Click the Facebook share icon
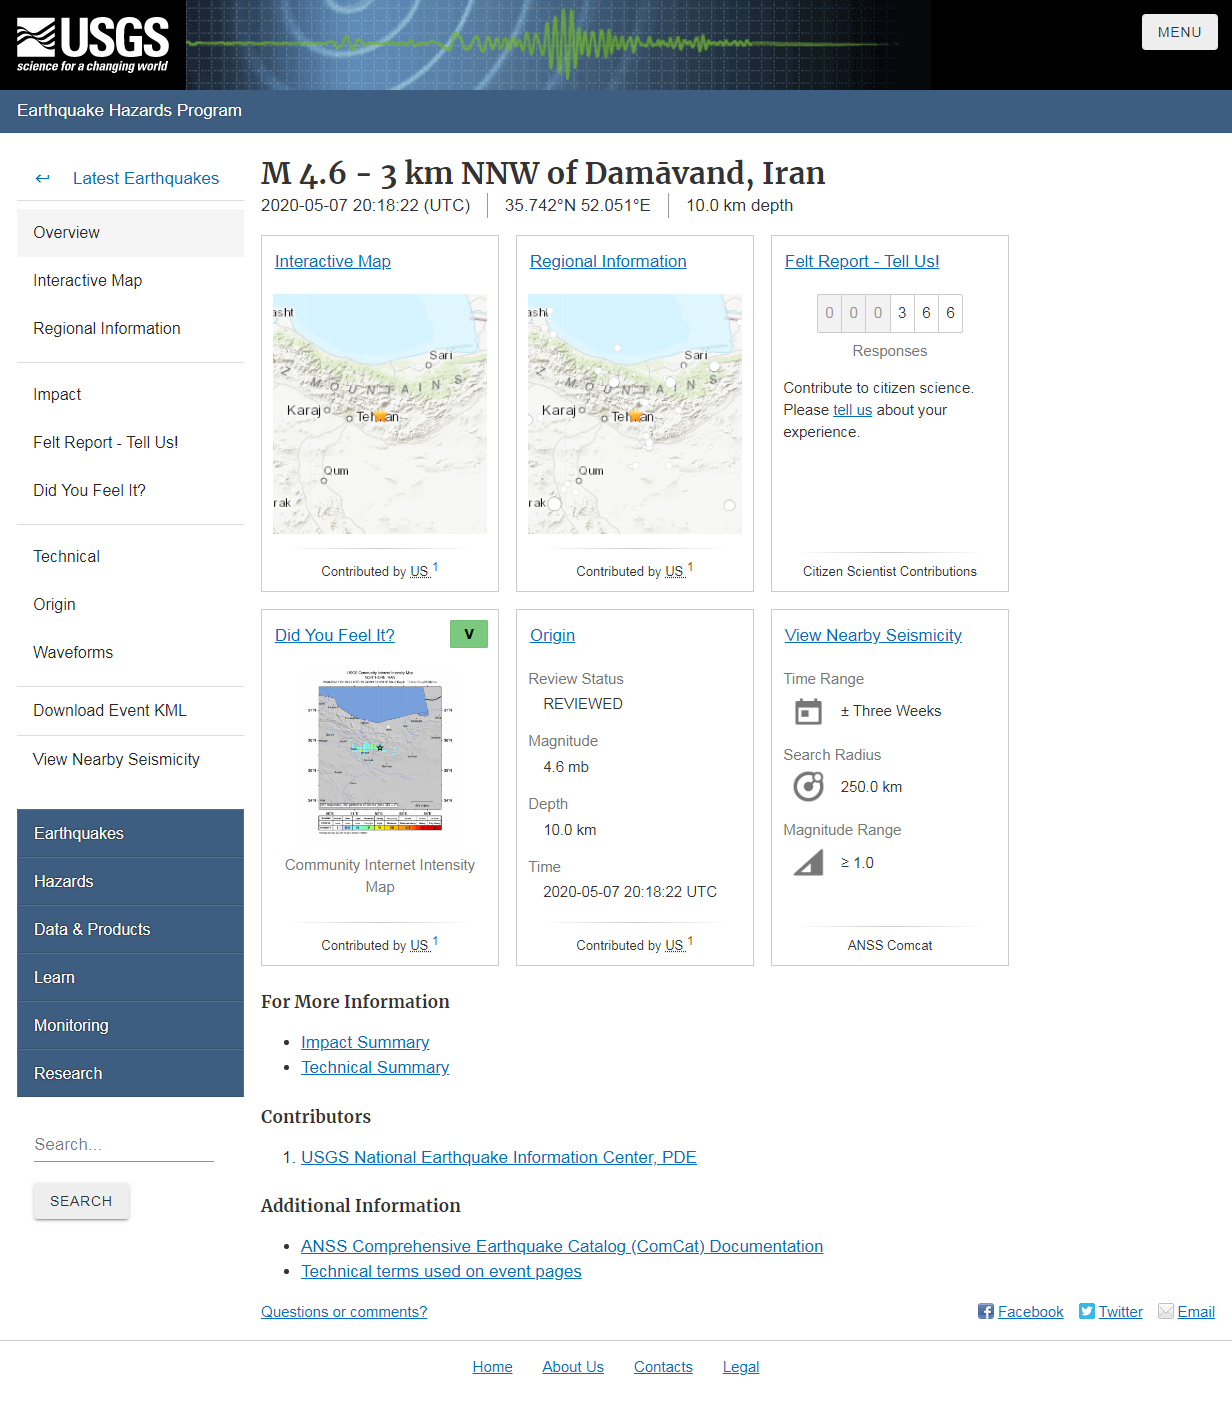 985,1311
